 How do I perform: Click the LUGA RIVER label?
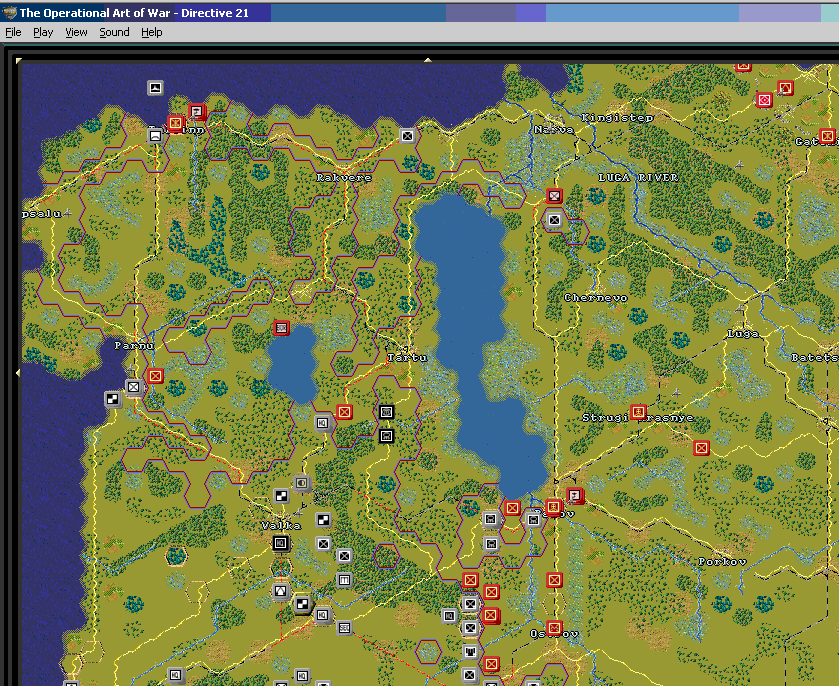click(638, 177)
